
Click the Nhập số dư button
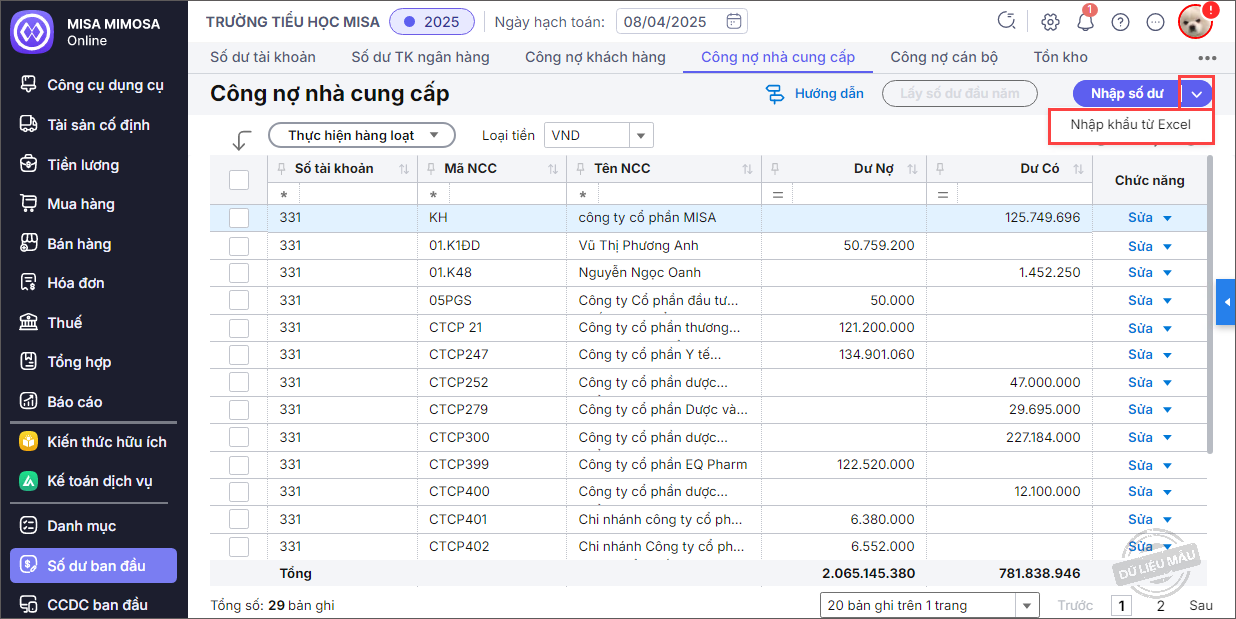pyautogui.click(x=1126, y=94)
